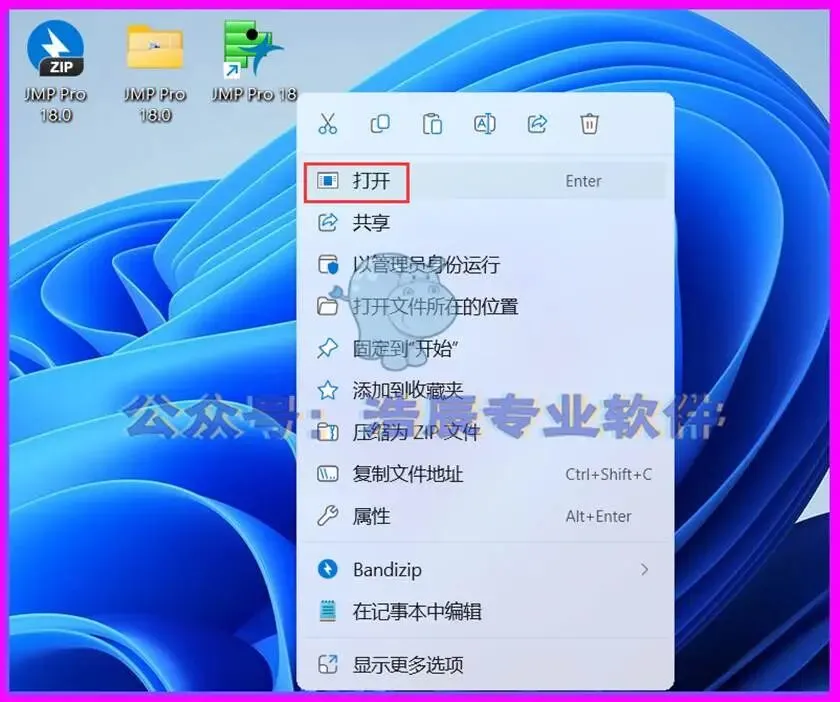
Task: Click the Delete trash can icon
Action: click(x=589, y=124)
